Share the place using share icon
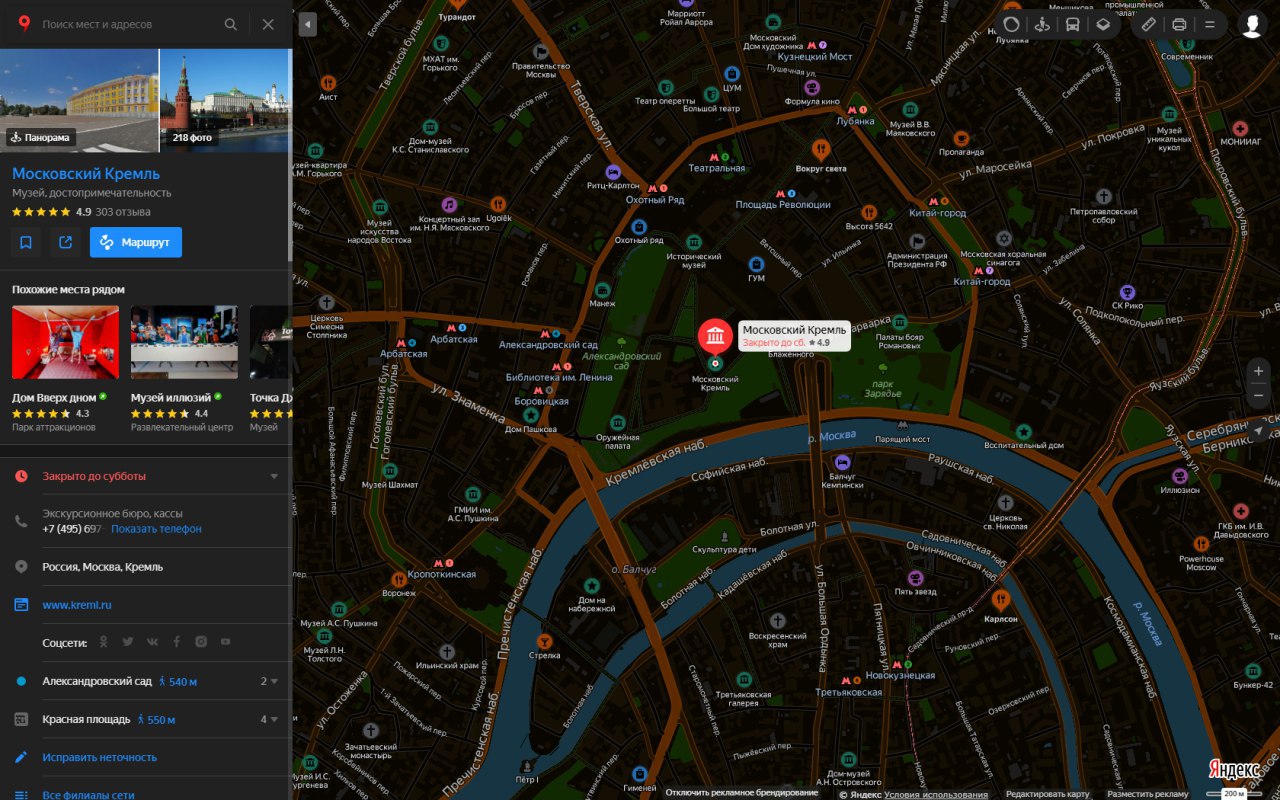The width and height of the screenshot is (1280, 800). 66,242
